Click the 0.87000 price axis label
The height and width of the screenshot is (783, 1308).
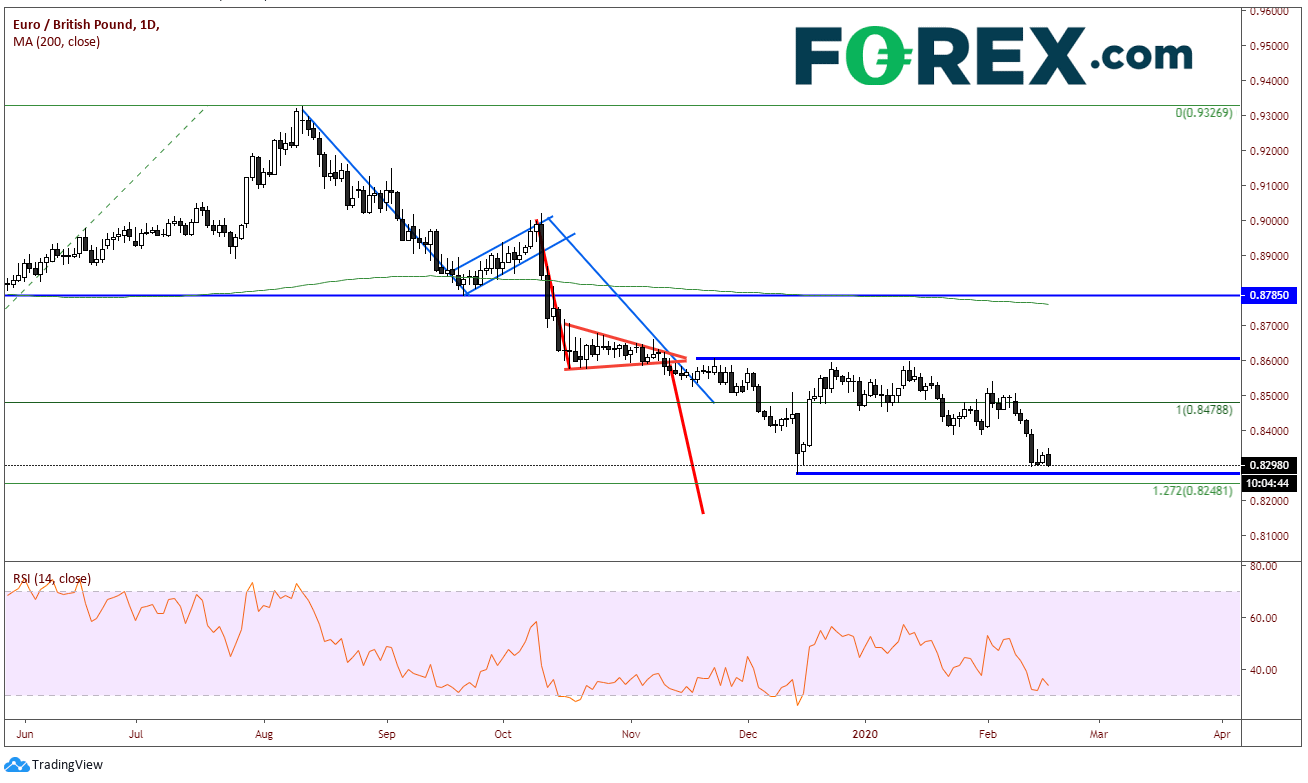pyautogui.click(x=1267, y=326)
